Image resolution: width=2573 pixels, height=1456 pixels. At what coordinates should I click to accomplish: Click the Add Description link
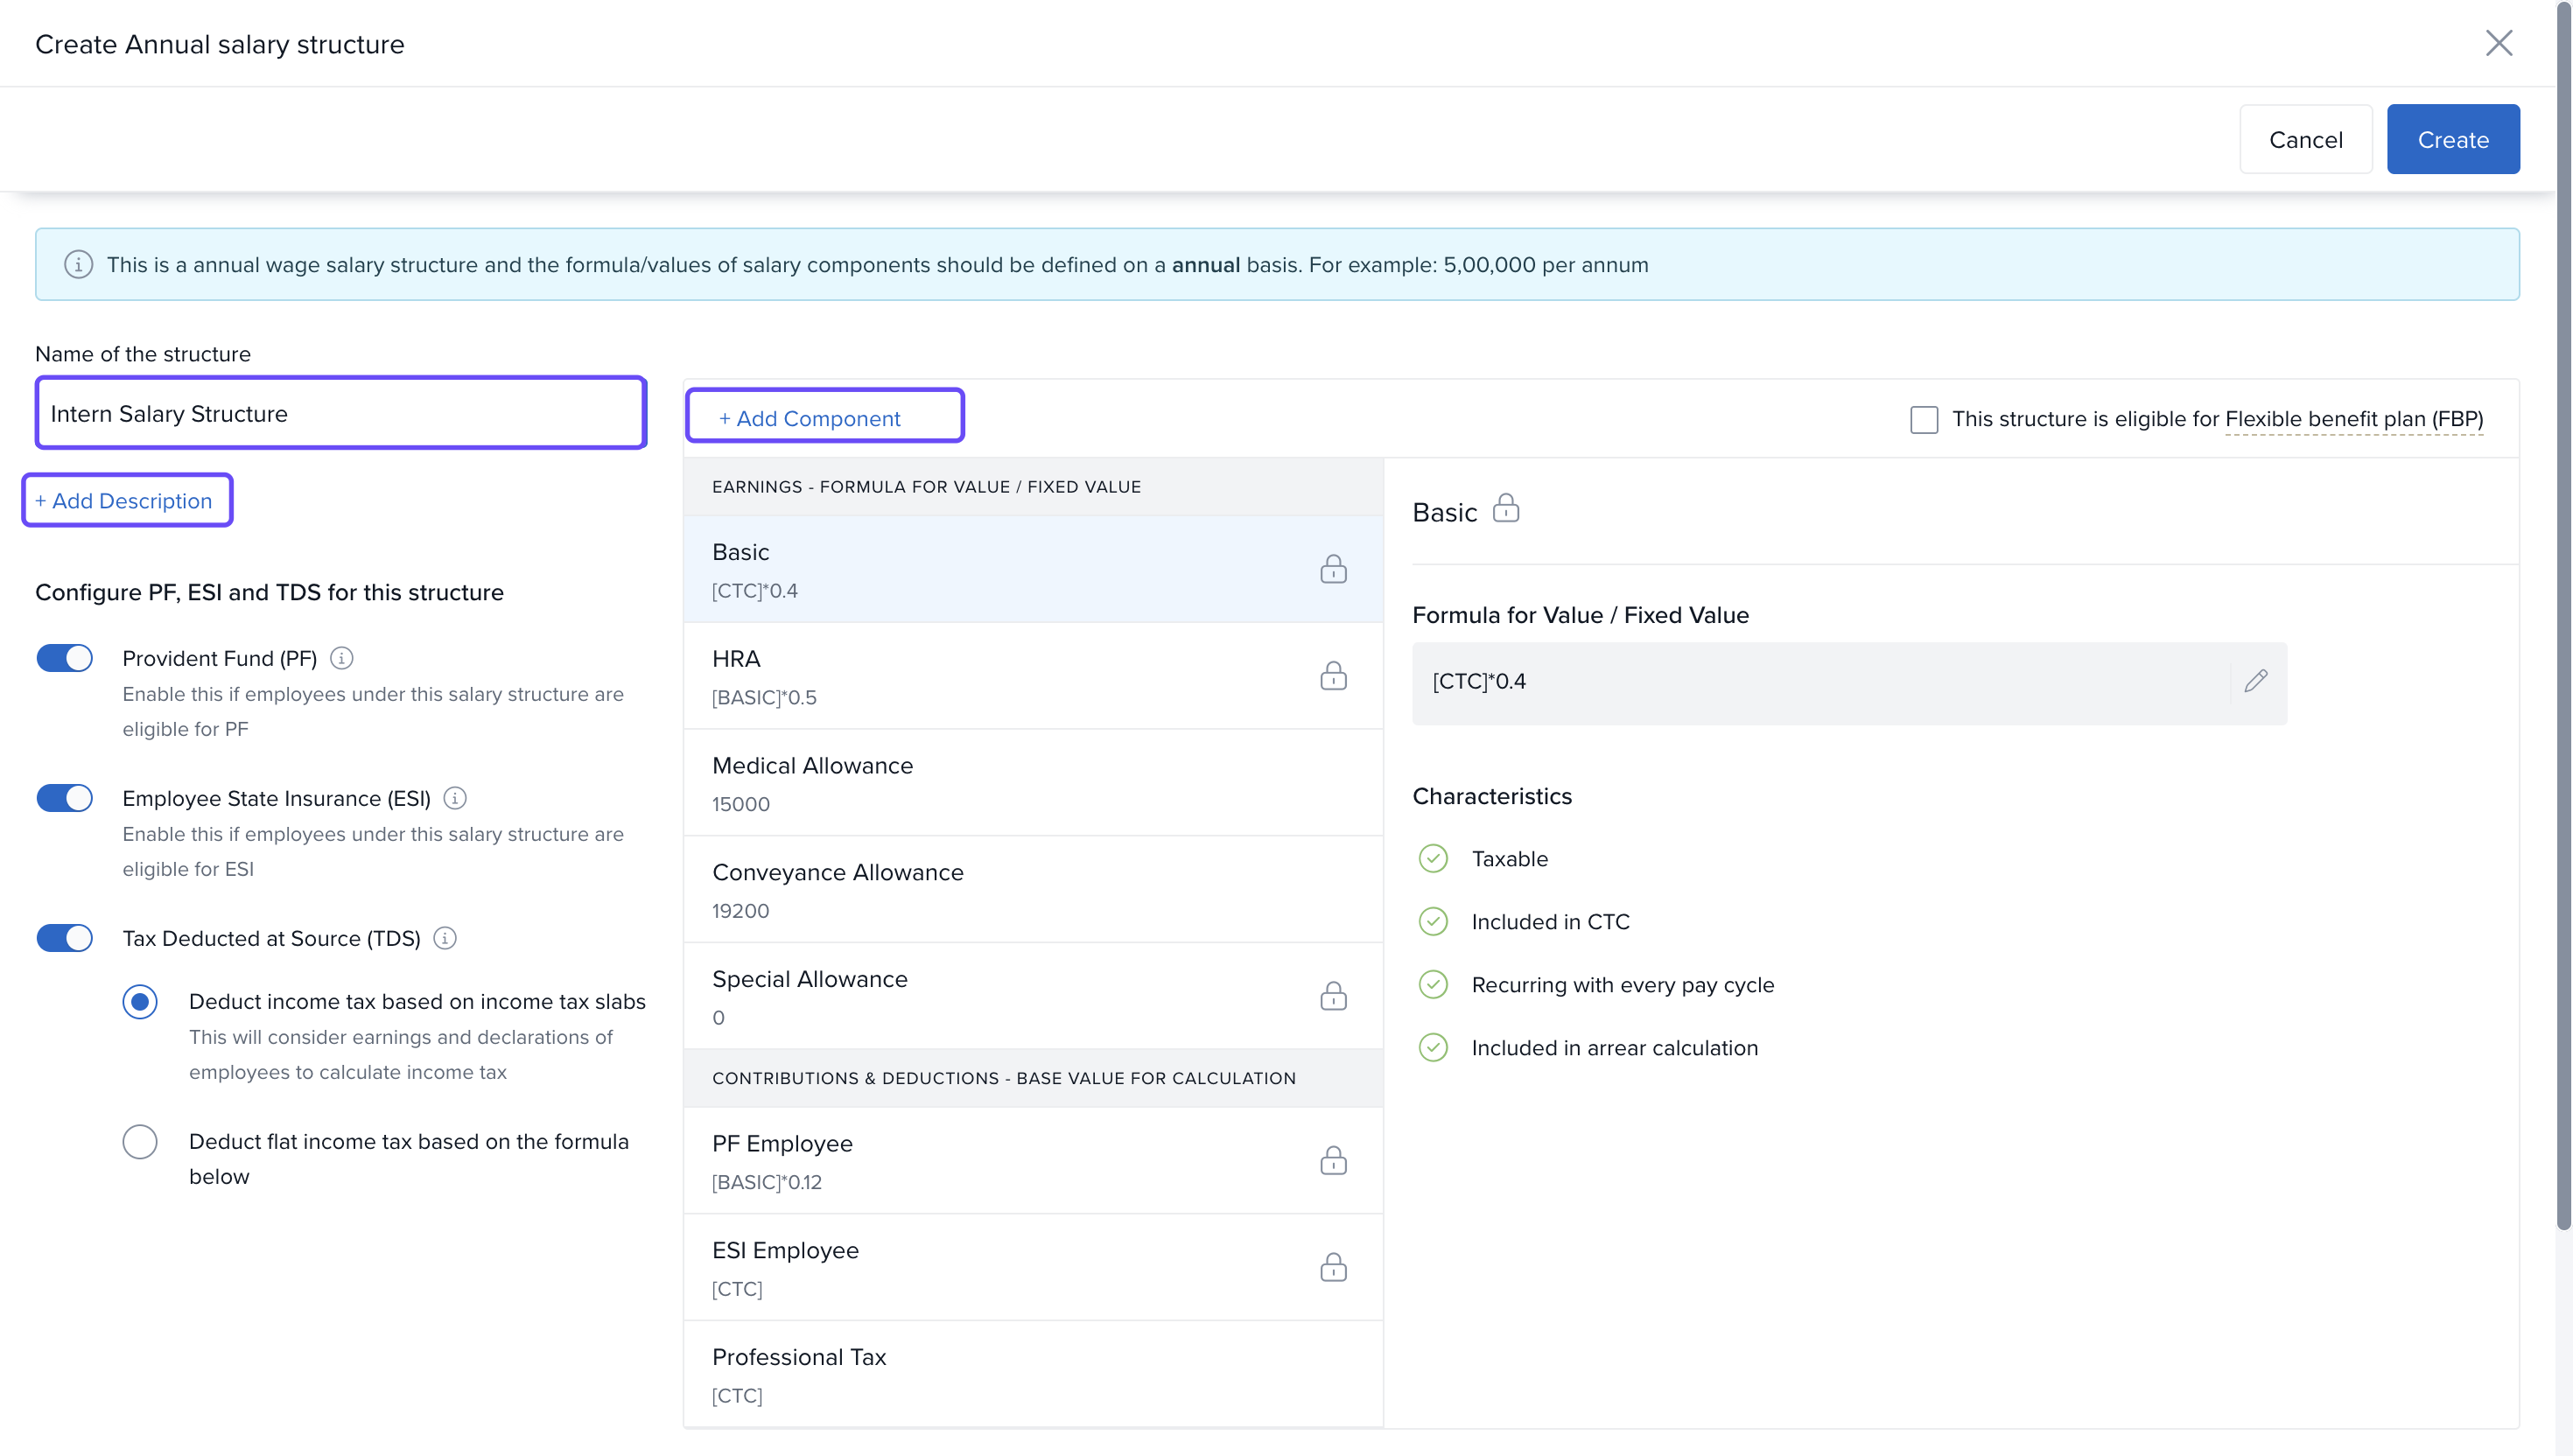pyautogui.click(x=127, y=500)
